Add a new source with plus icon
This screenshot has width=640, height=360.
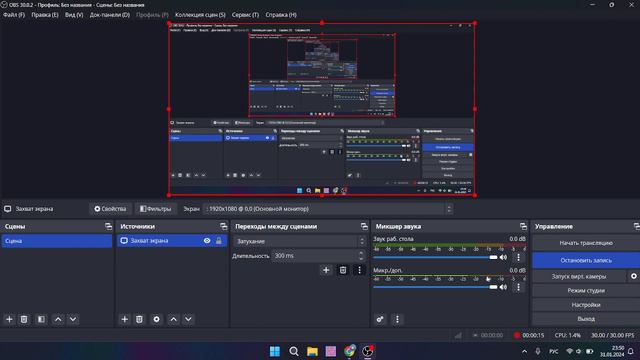124,319
